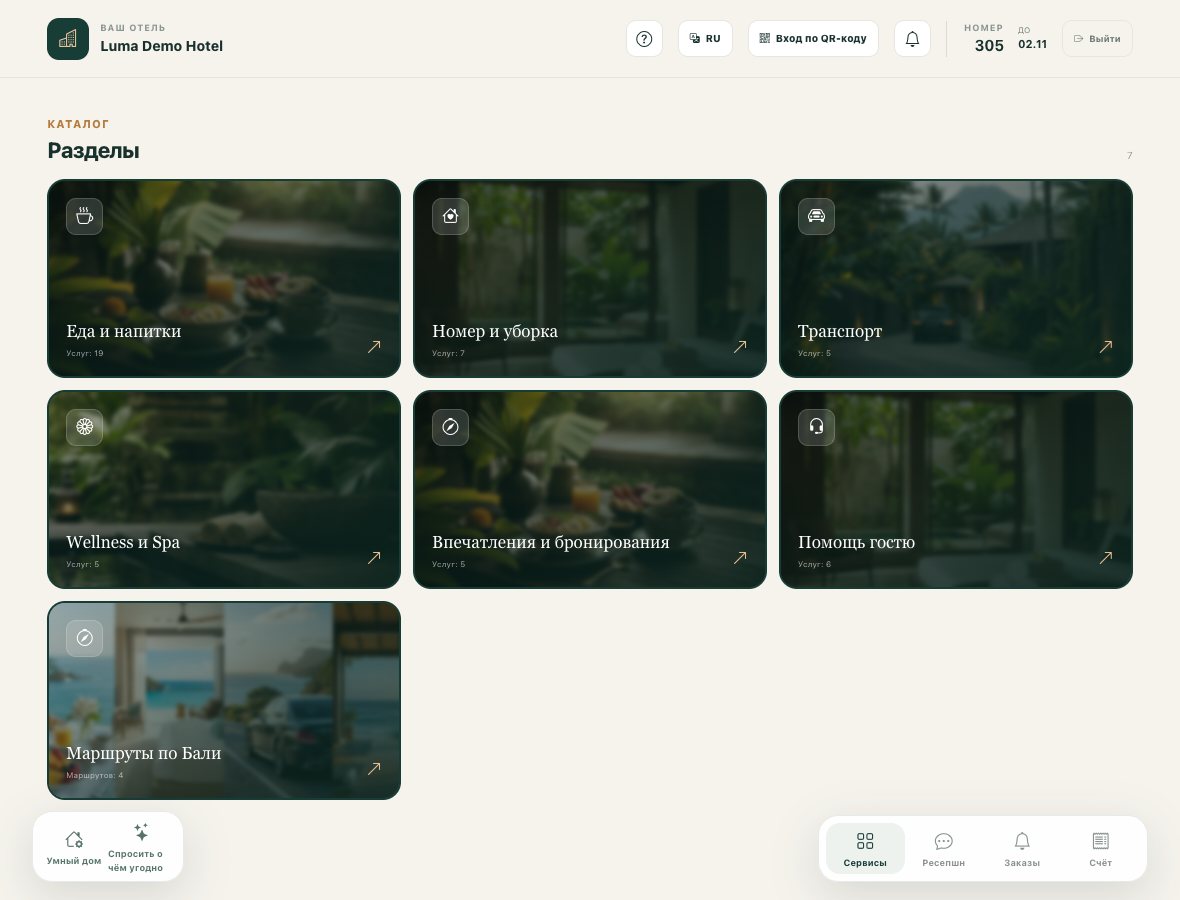The height and width of the screenshot is (900, 1180).
Task: Click the notification bell in header
Action: pos(912,38)
